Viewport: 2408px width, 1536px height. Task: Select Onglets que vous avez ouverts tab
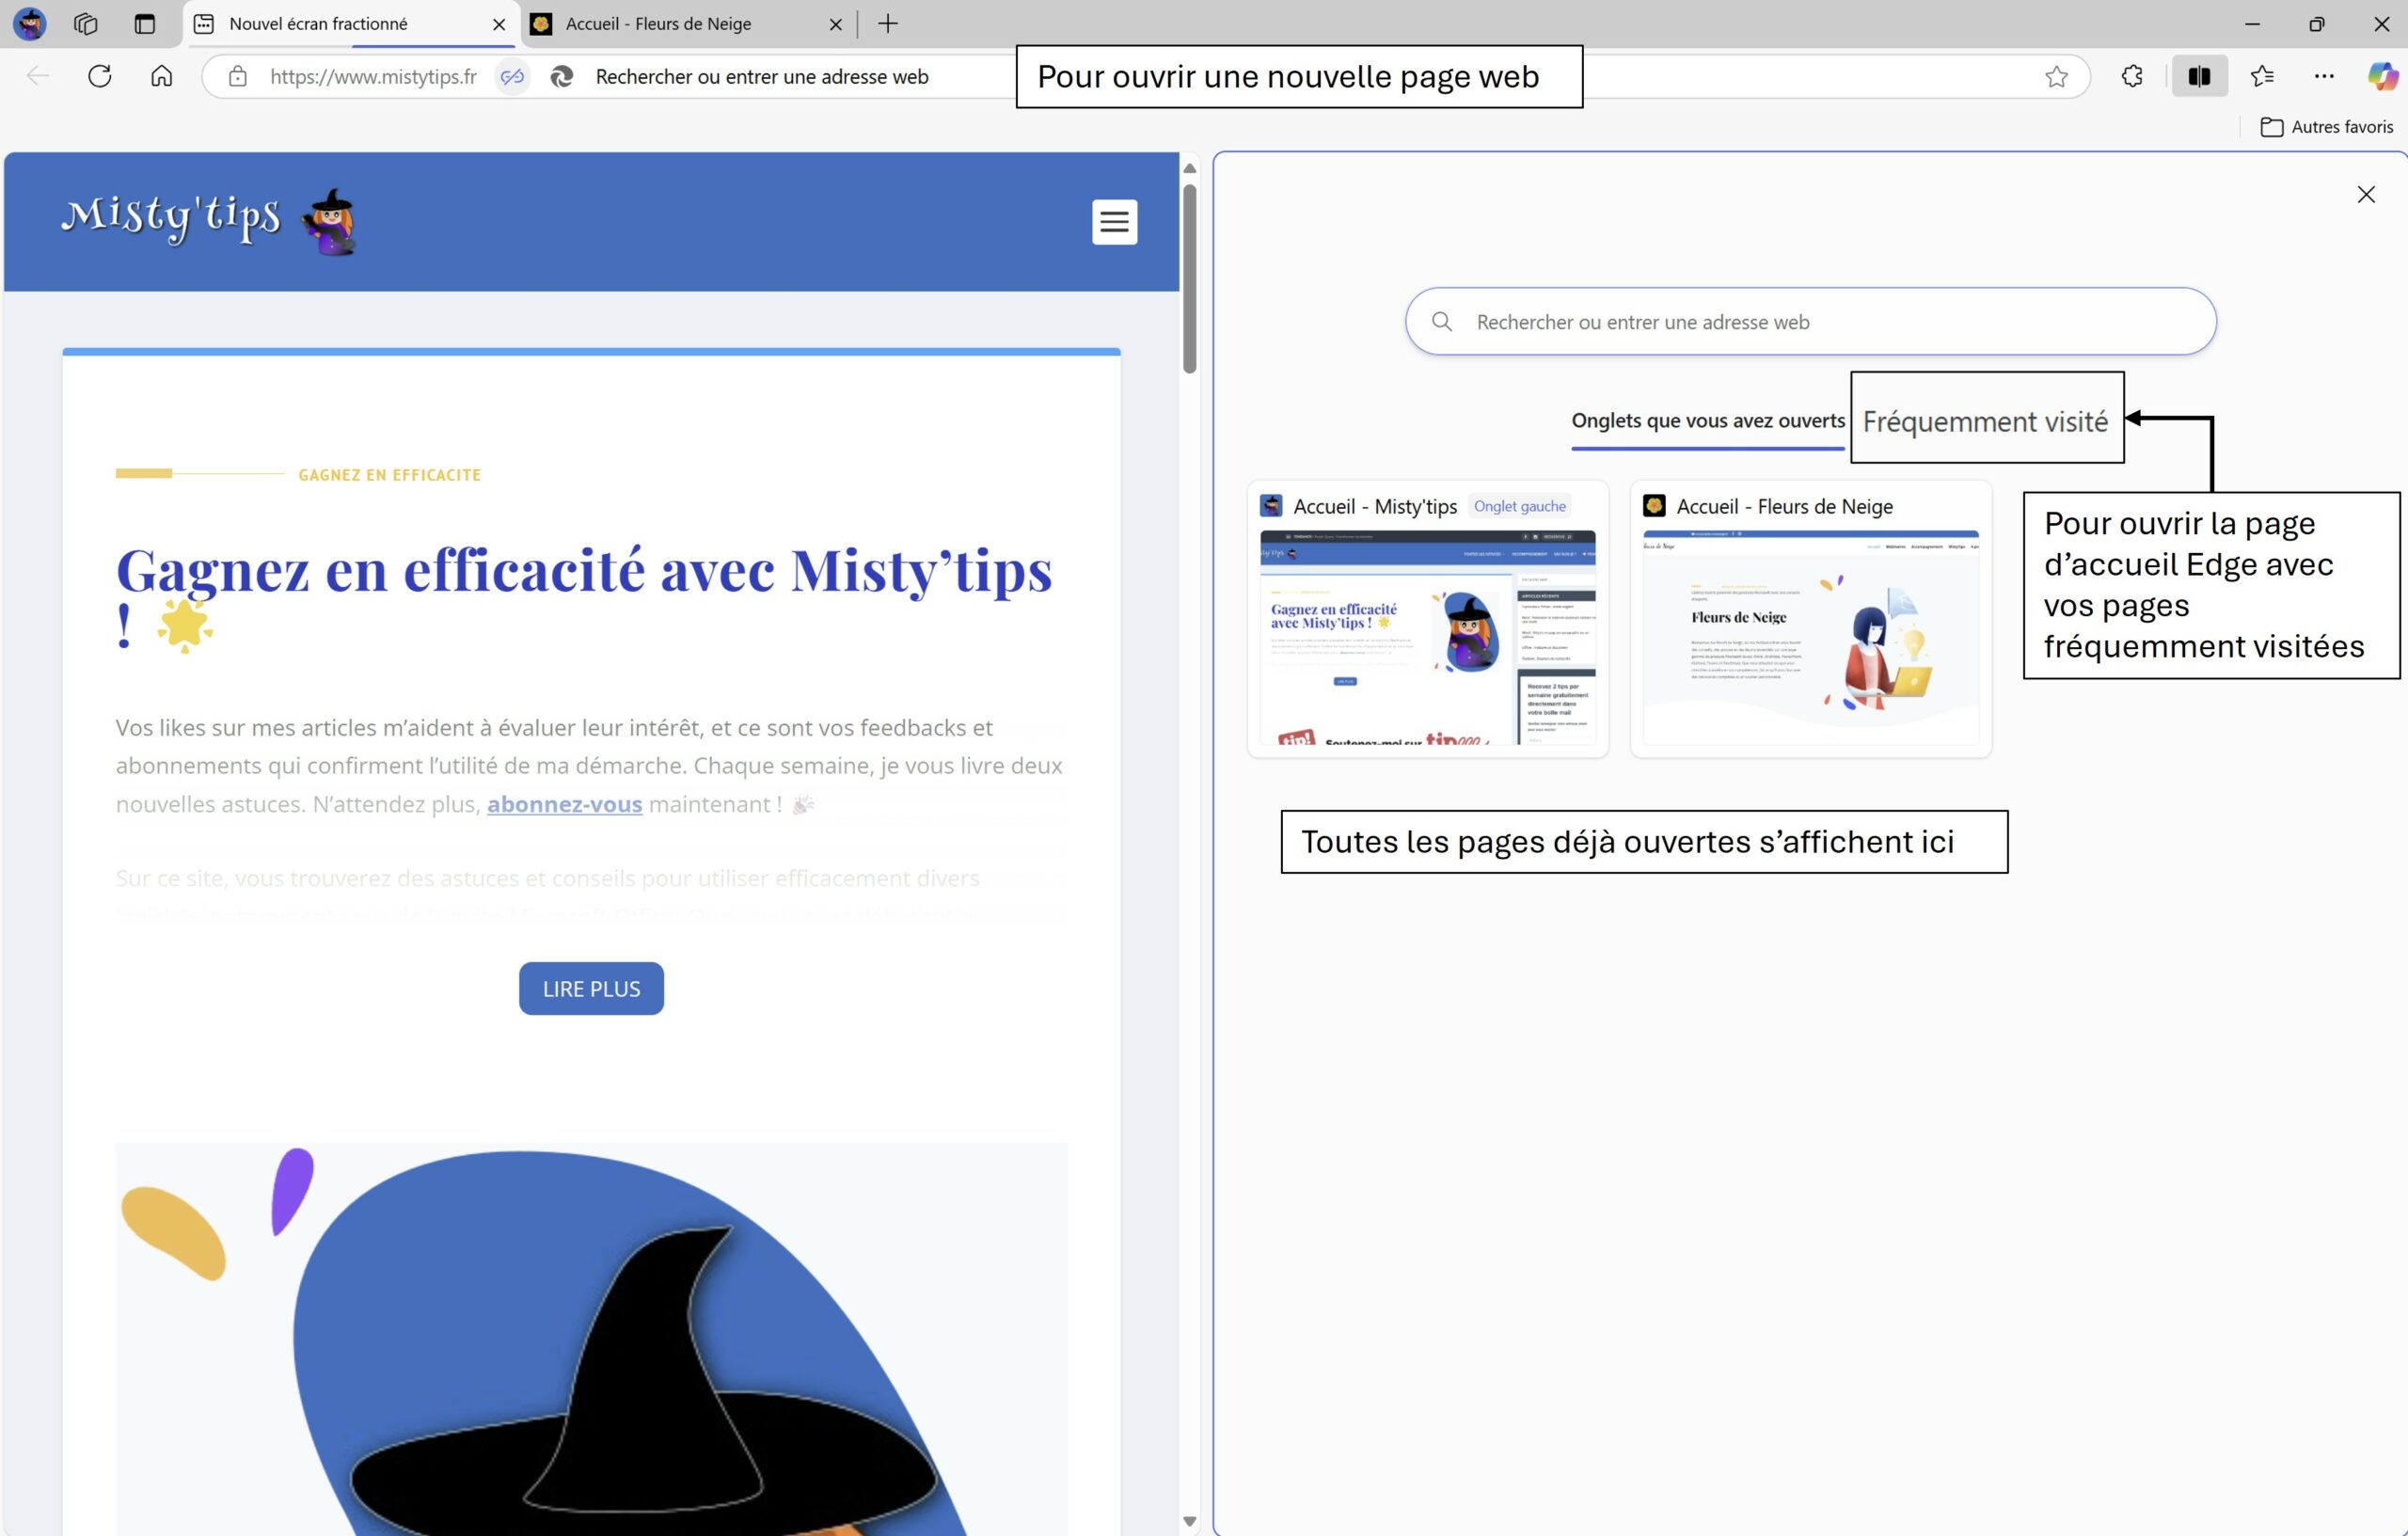(1707, 421)
